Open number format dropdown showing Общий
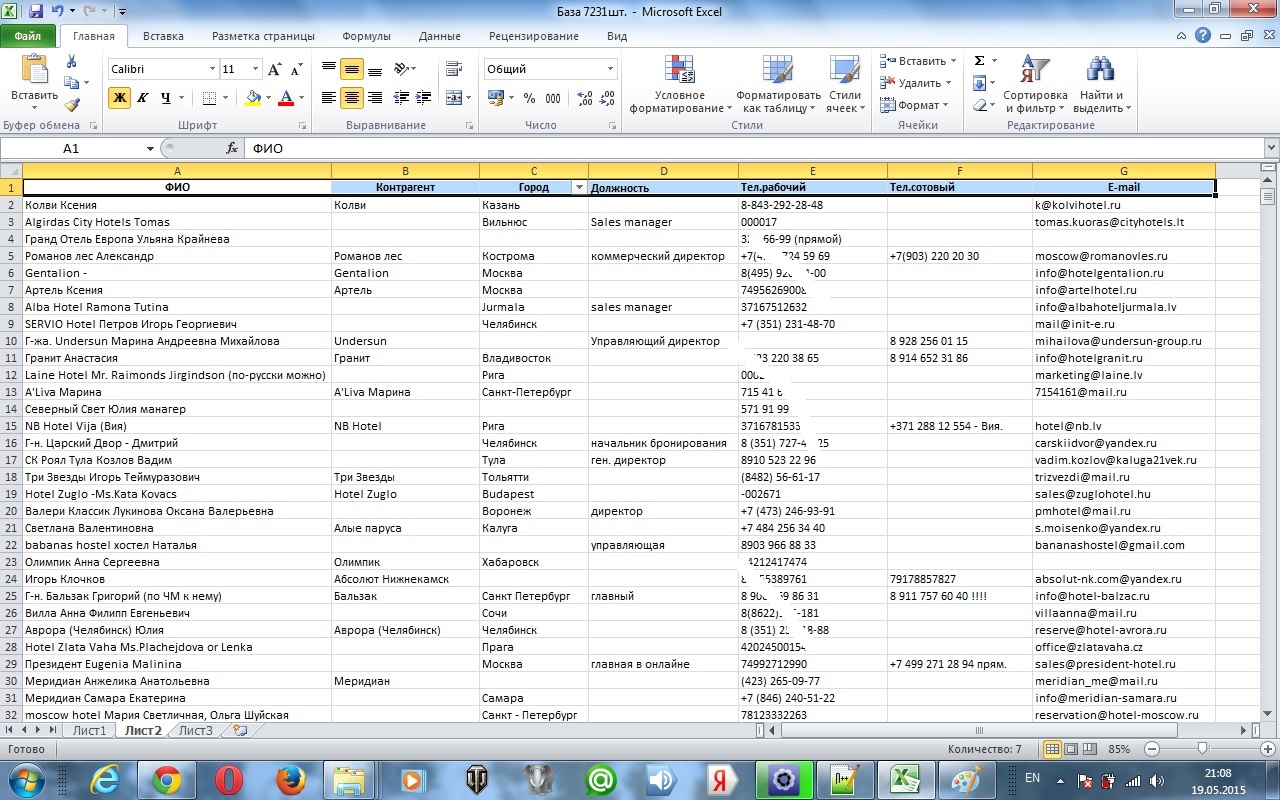The image size is (1280, 800). [610, 69]
